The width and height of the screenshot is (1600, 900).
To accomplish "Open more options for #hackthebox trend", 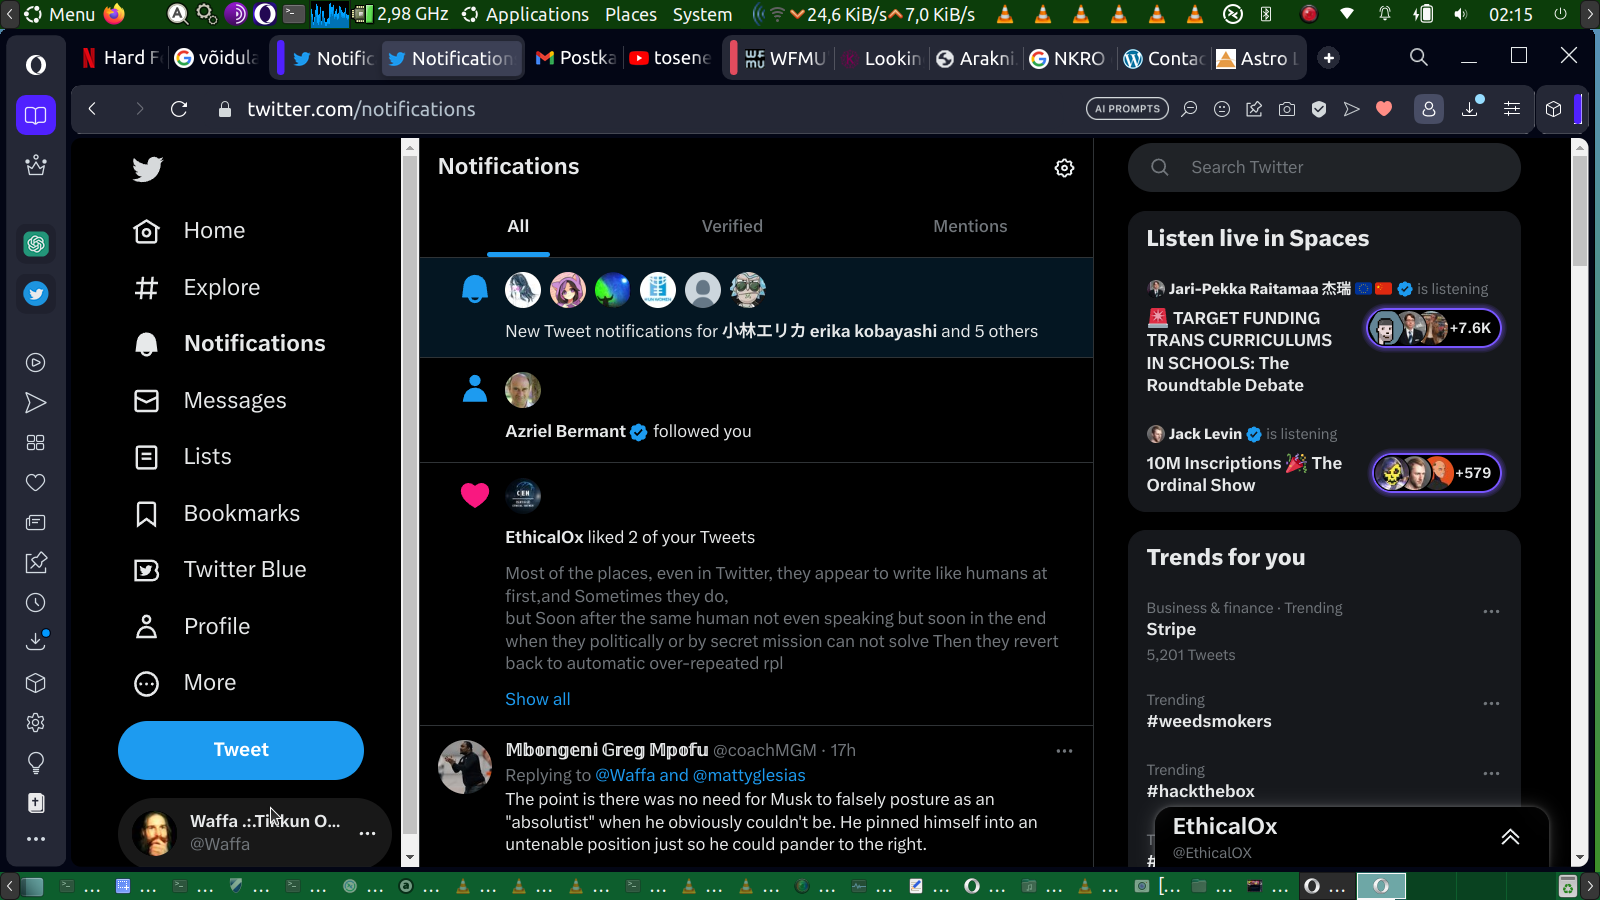I will click(x=1491, y=773).
